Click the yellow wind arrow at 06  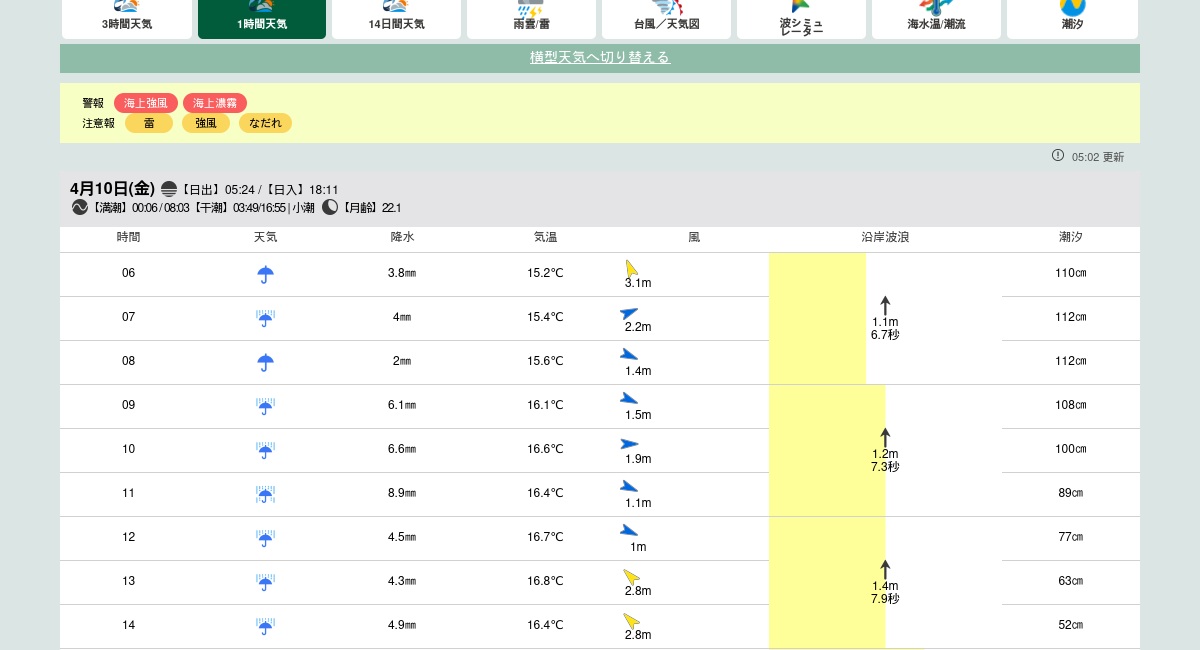pyautogui.click(x=632, y=268)
